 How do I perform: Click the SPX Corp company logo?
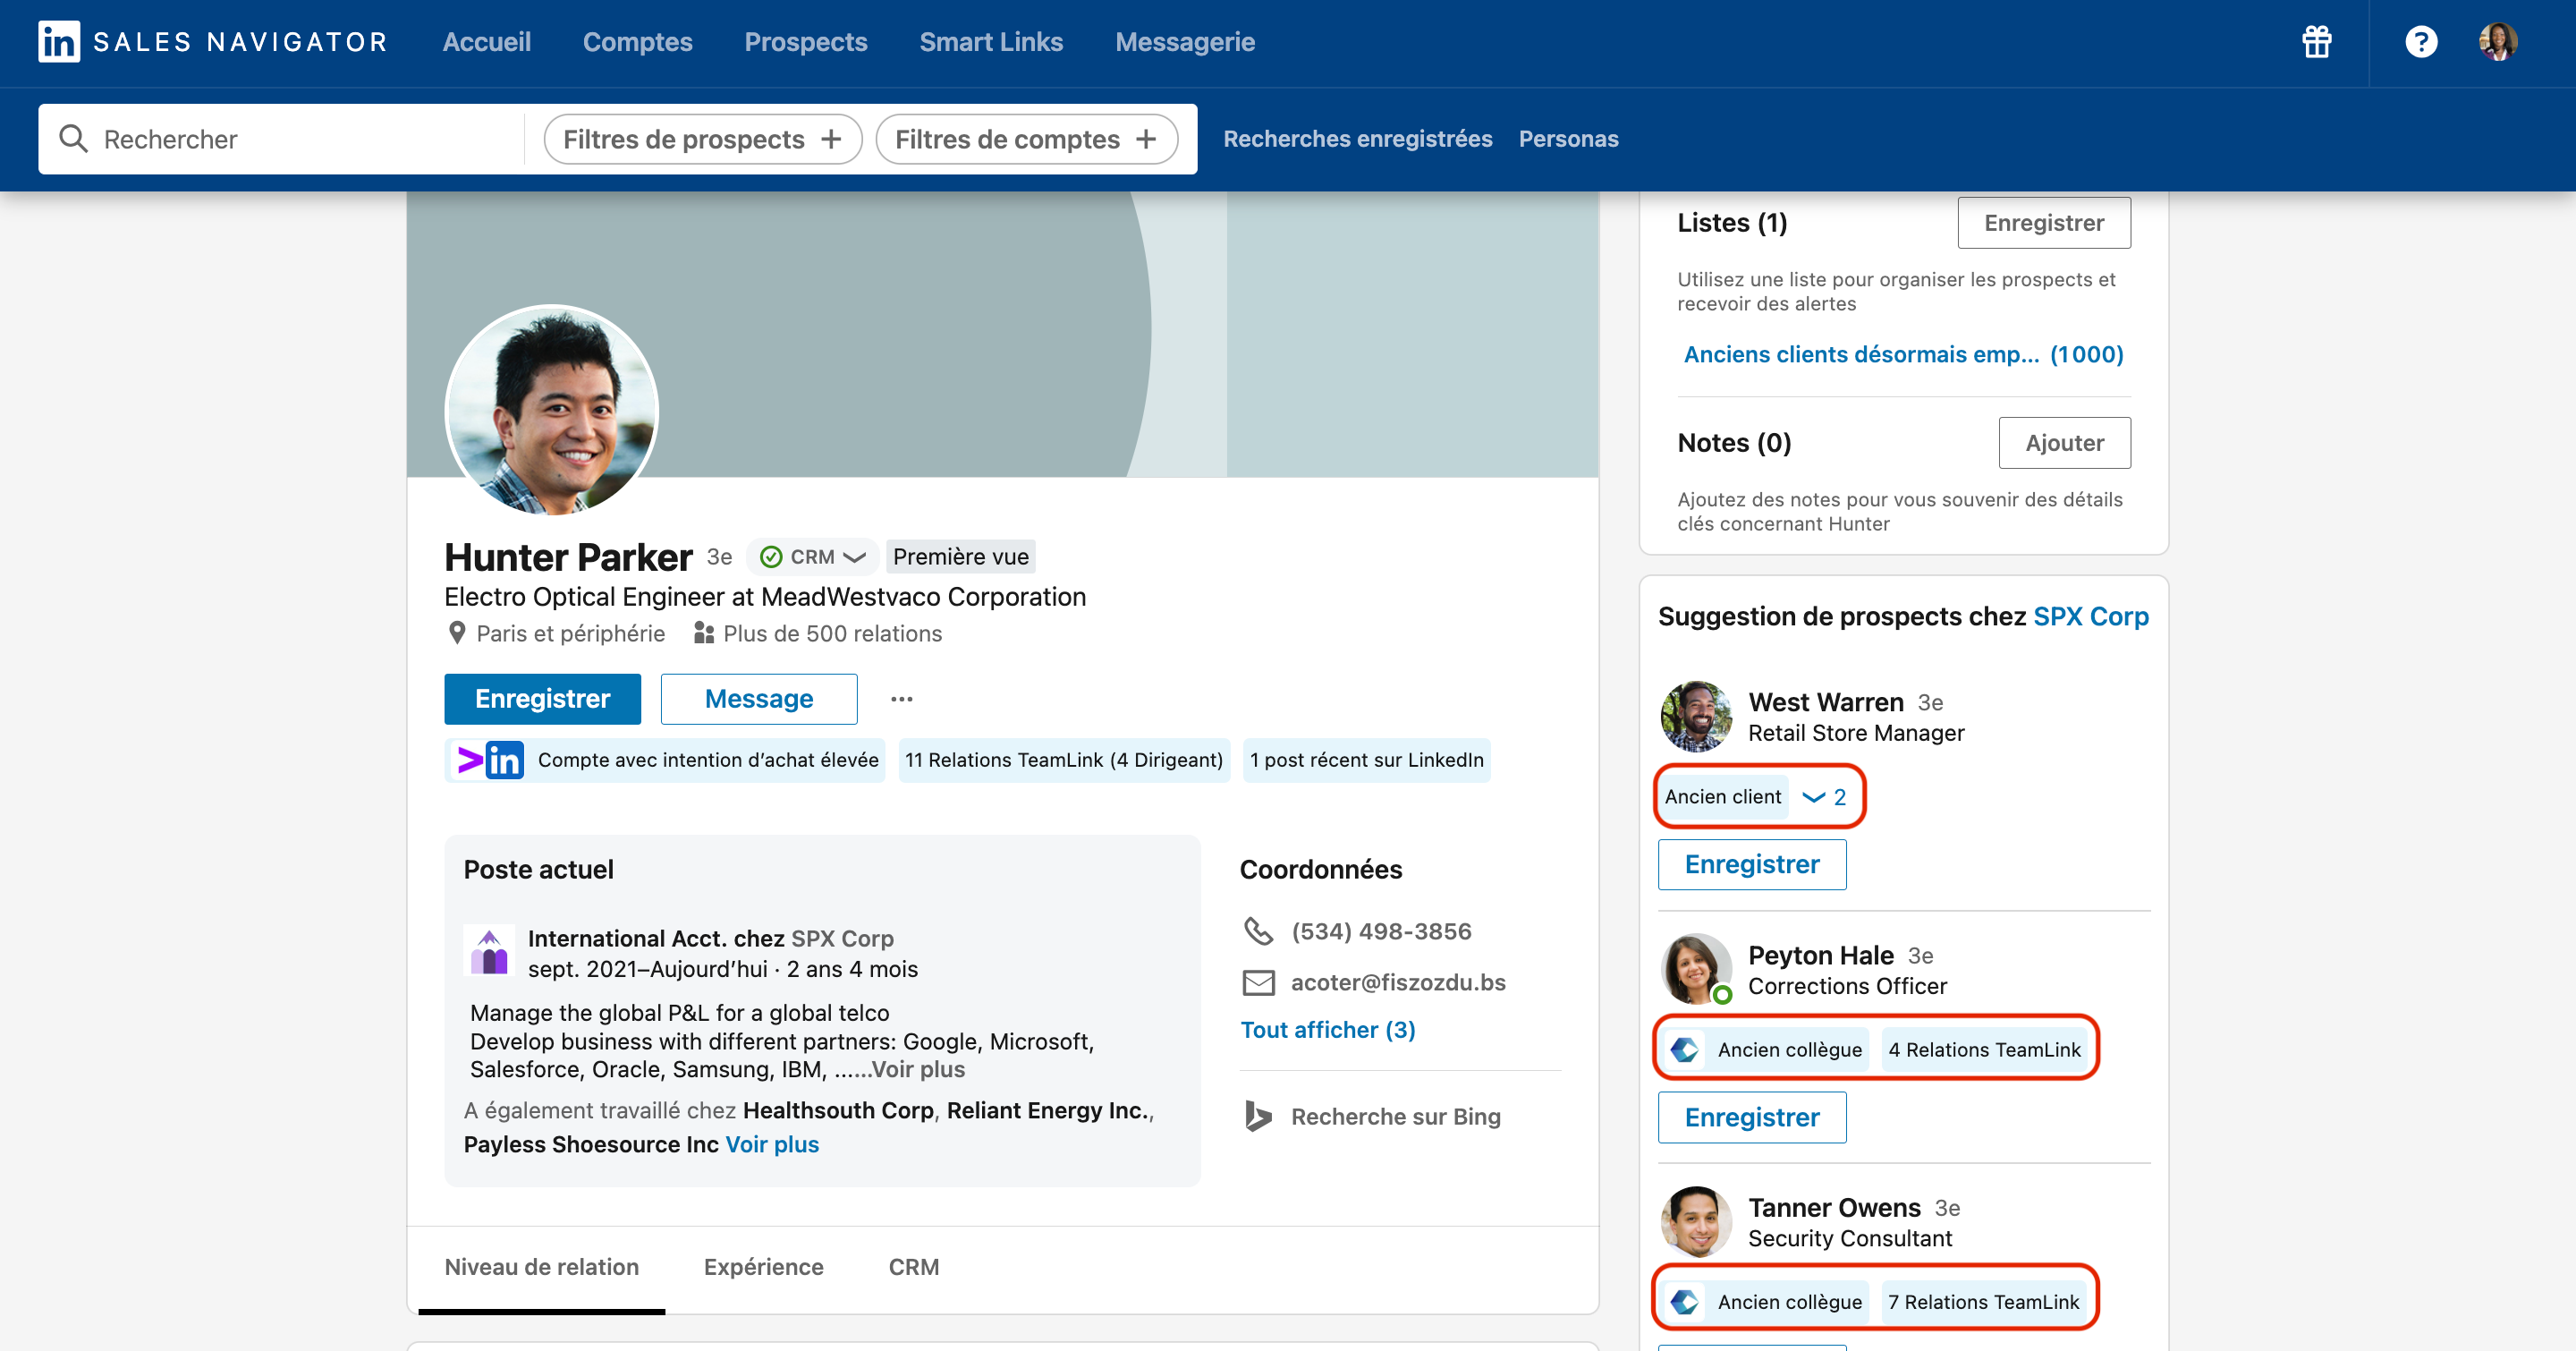click(x=490, y=950)
